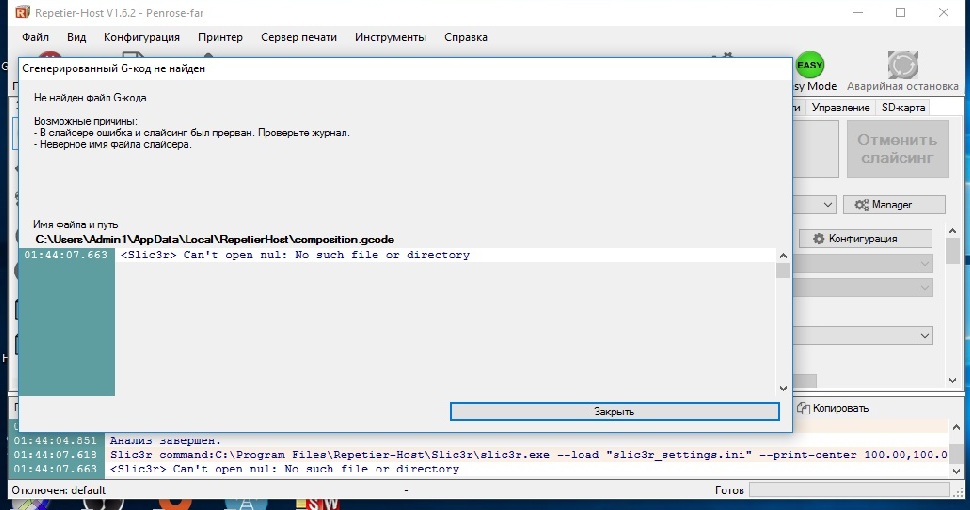
Task: Switch to the SD-карта tab
Action: click(x=903, y=107)
